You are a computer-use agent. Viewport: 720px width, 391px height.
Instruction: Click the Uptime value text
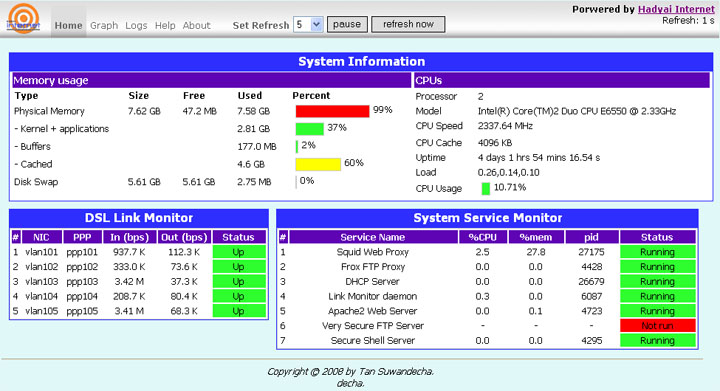tap(539, 157)
